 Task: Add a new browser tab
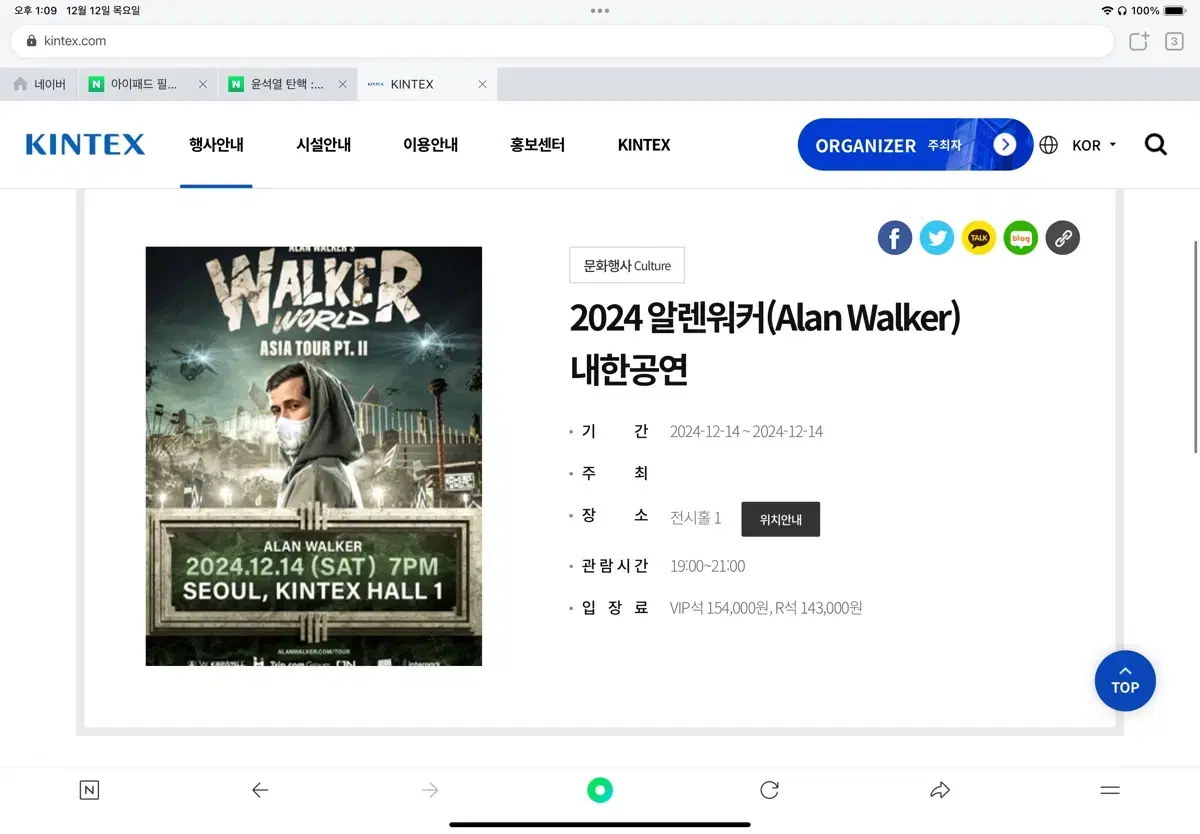pos(1138,41)
